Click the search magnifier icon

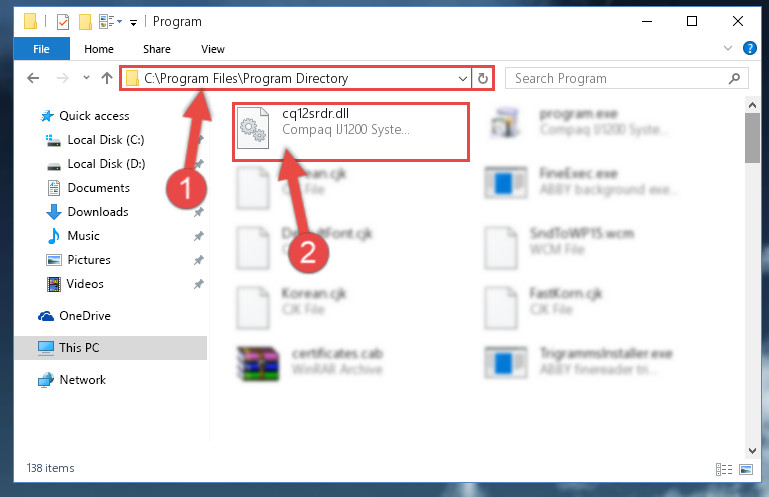[x=734, y=78]
